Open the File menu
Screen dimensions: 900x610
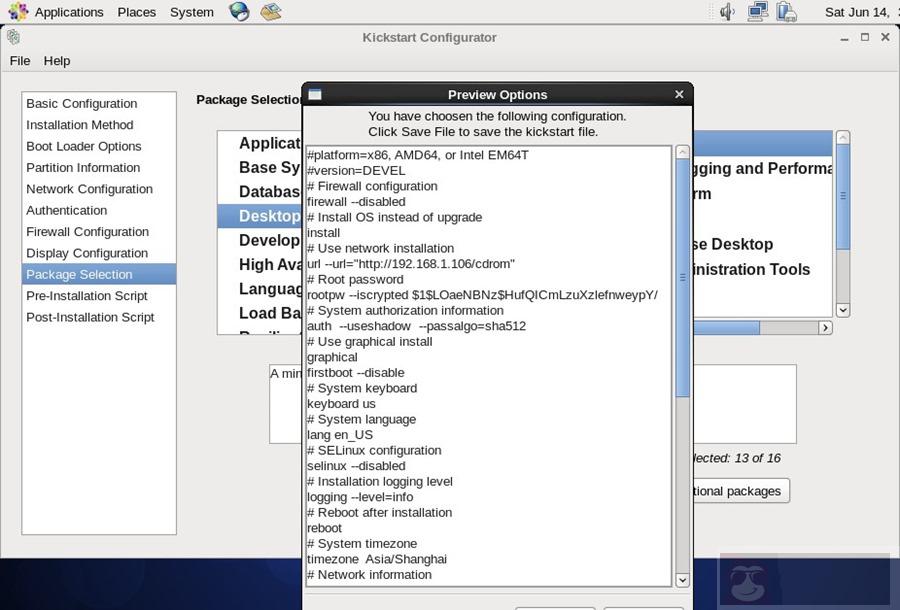tap(19, 60)
